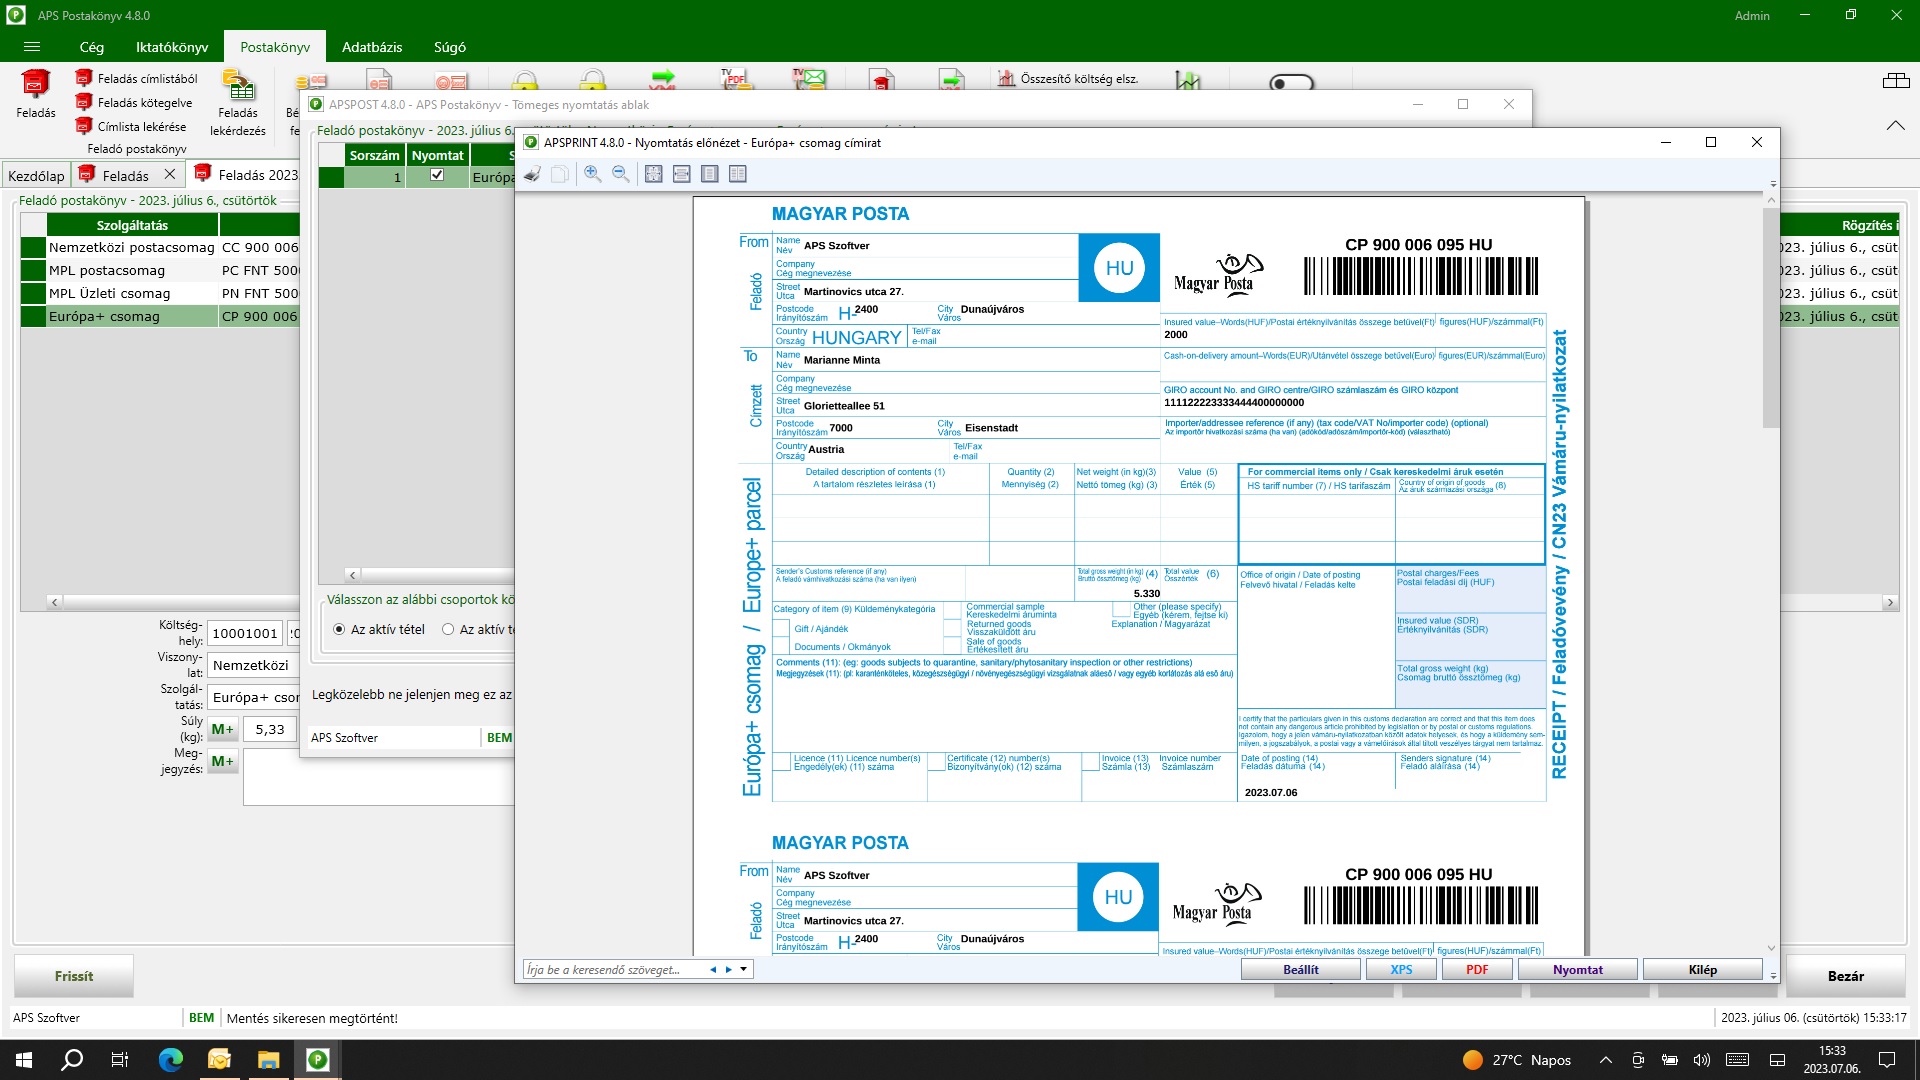Click the Súly field showing 5,33
This screenshot has height=1080, width=1920.
point(270,730)
